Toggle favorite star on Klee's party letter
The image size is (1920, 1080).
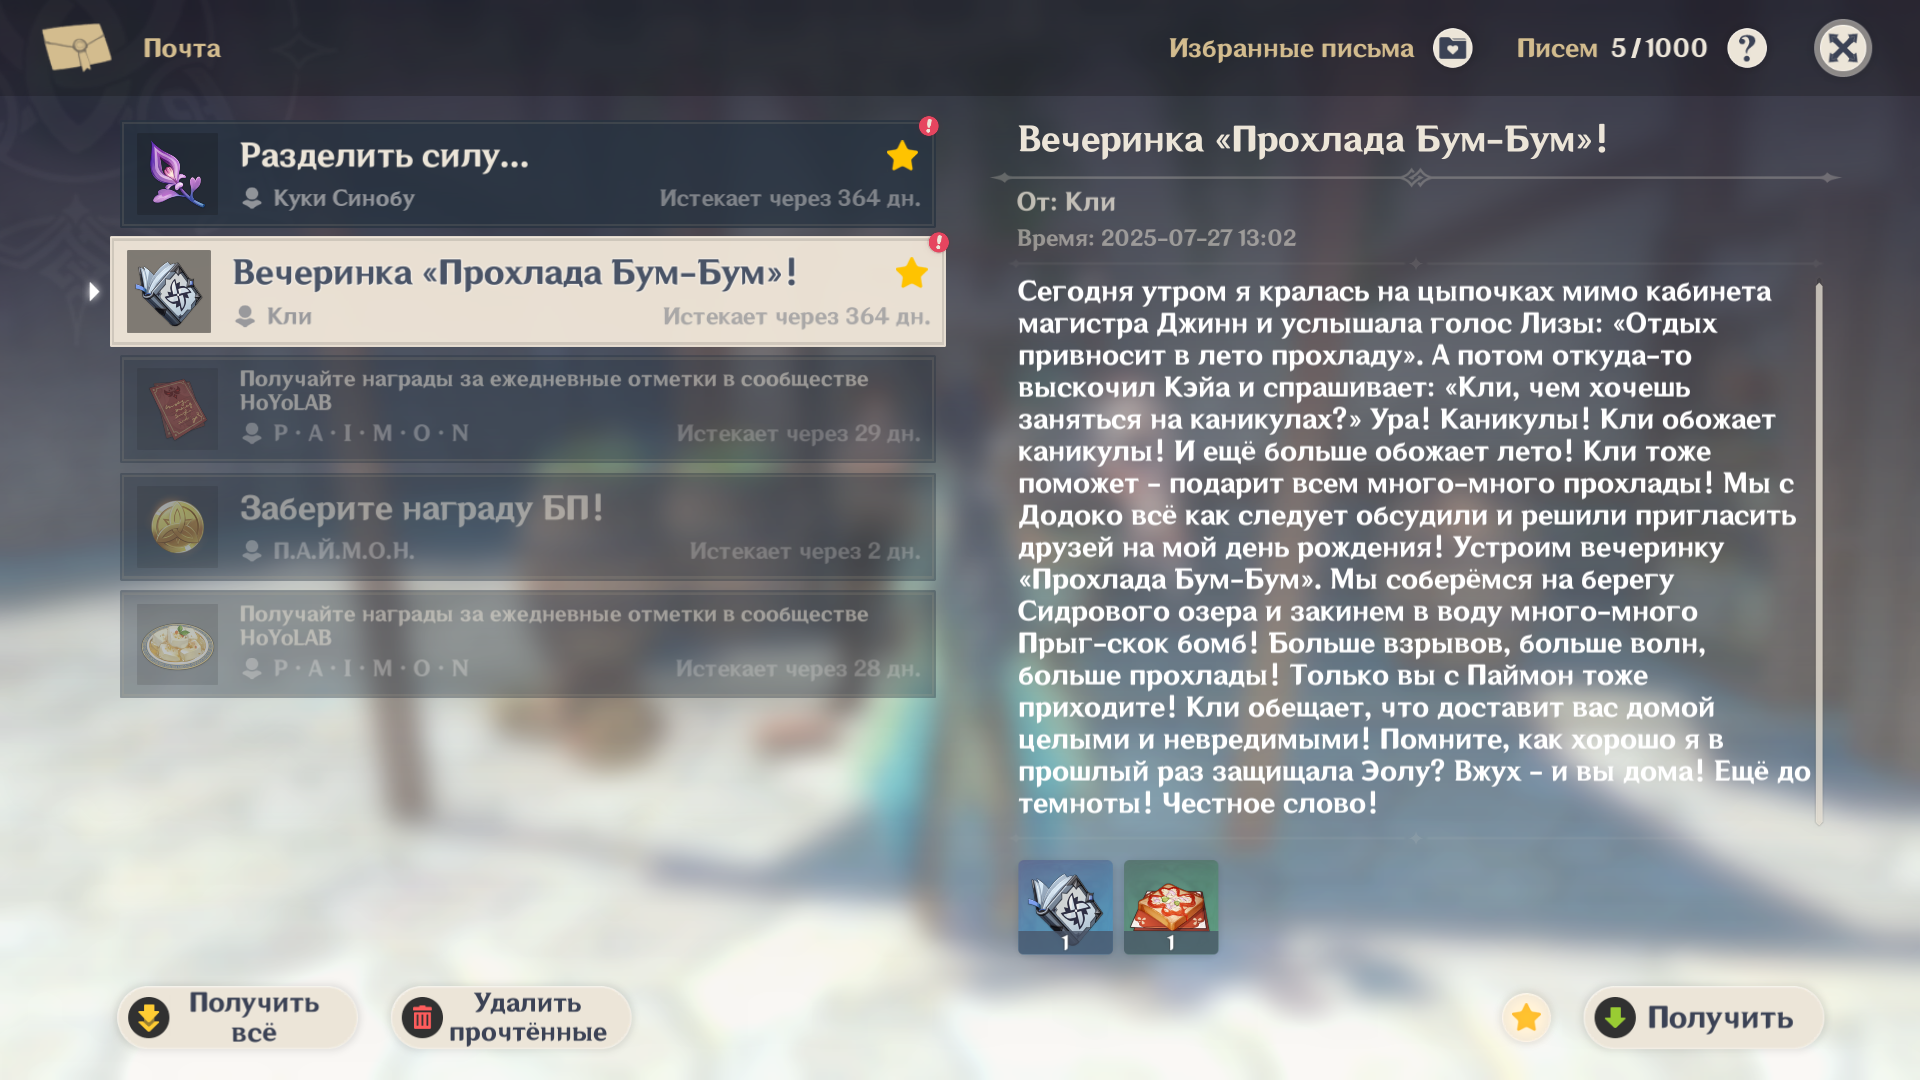tap(911, 272)
